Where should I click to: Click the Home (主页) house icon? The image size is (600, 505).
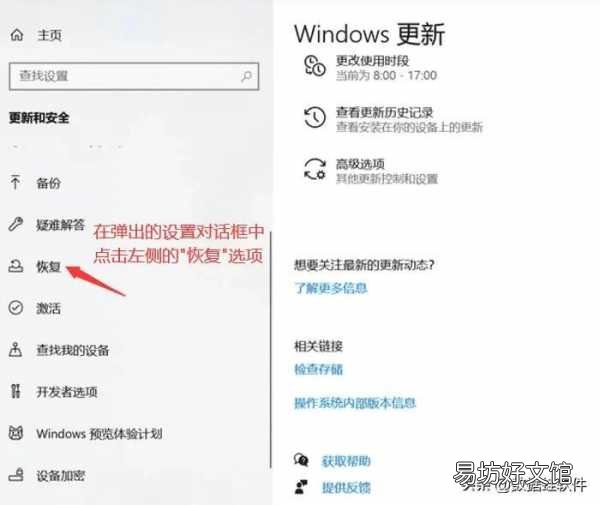coord(16,35)
